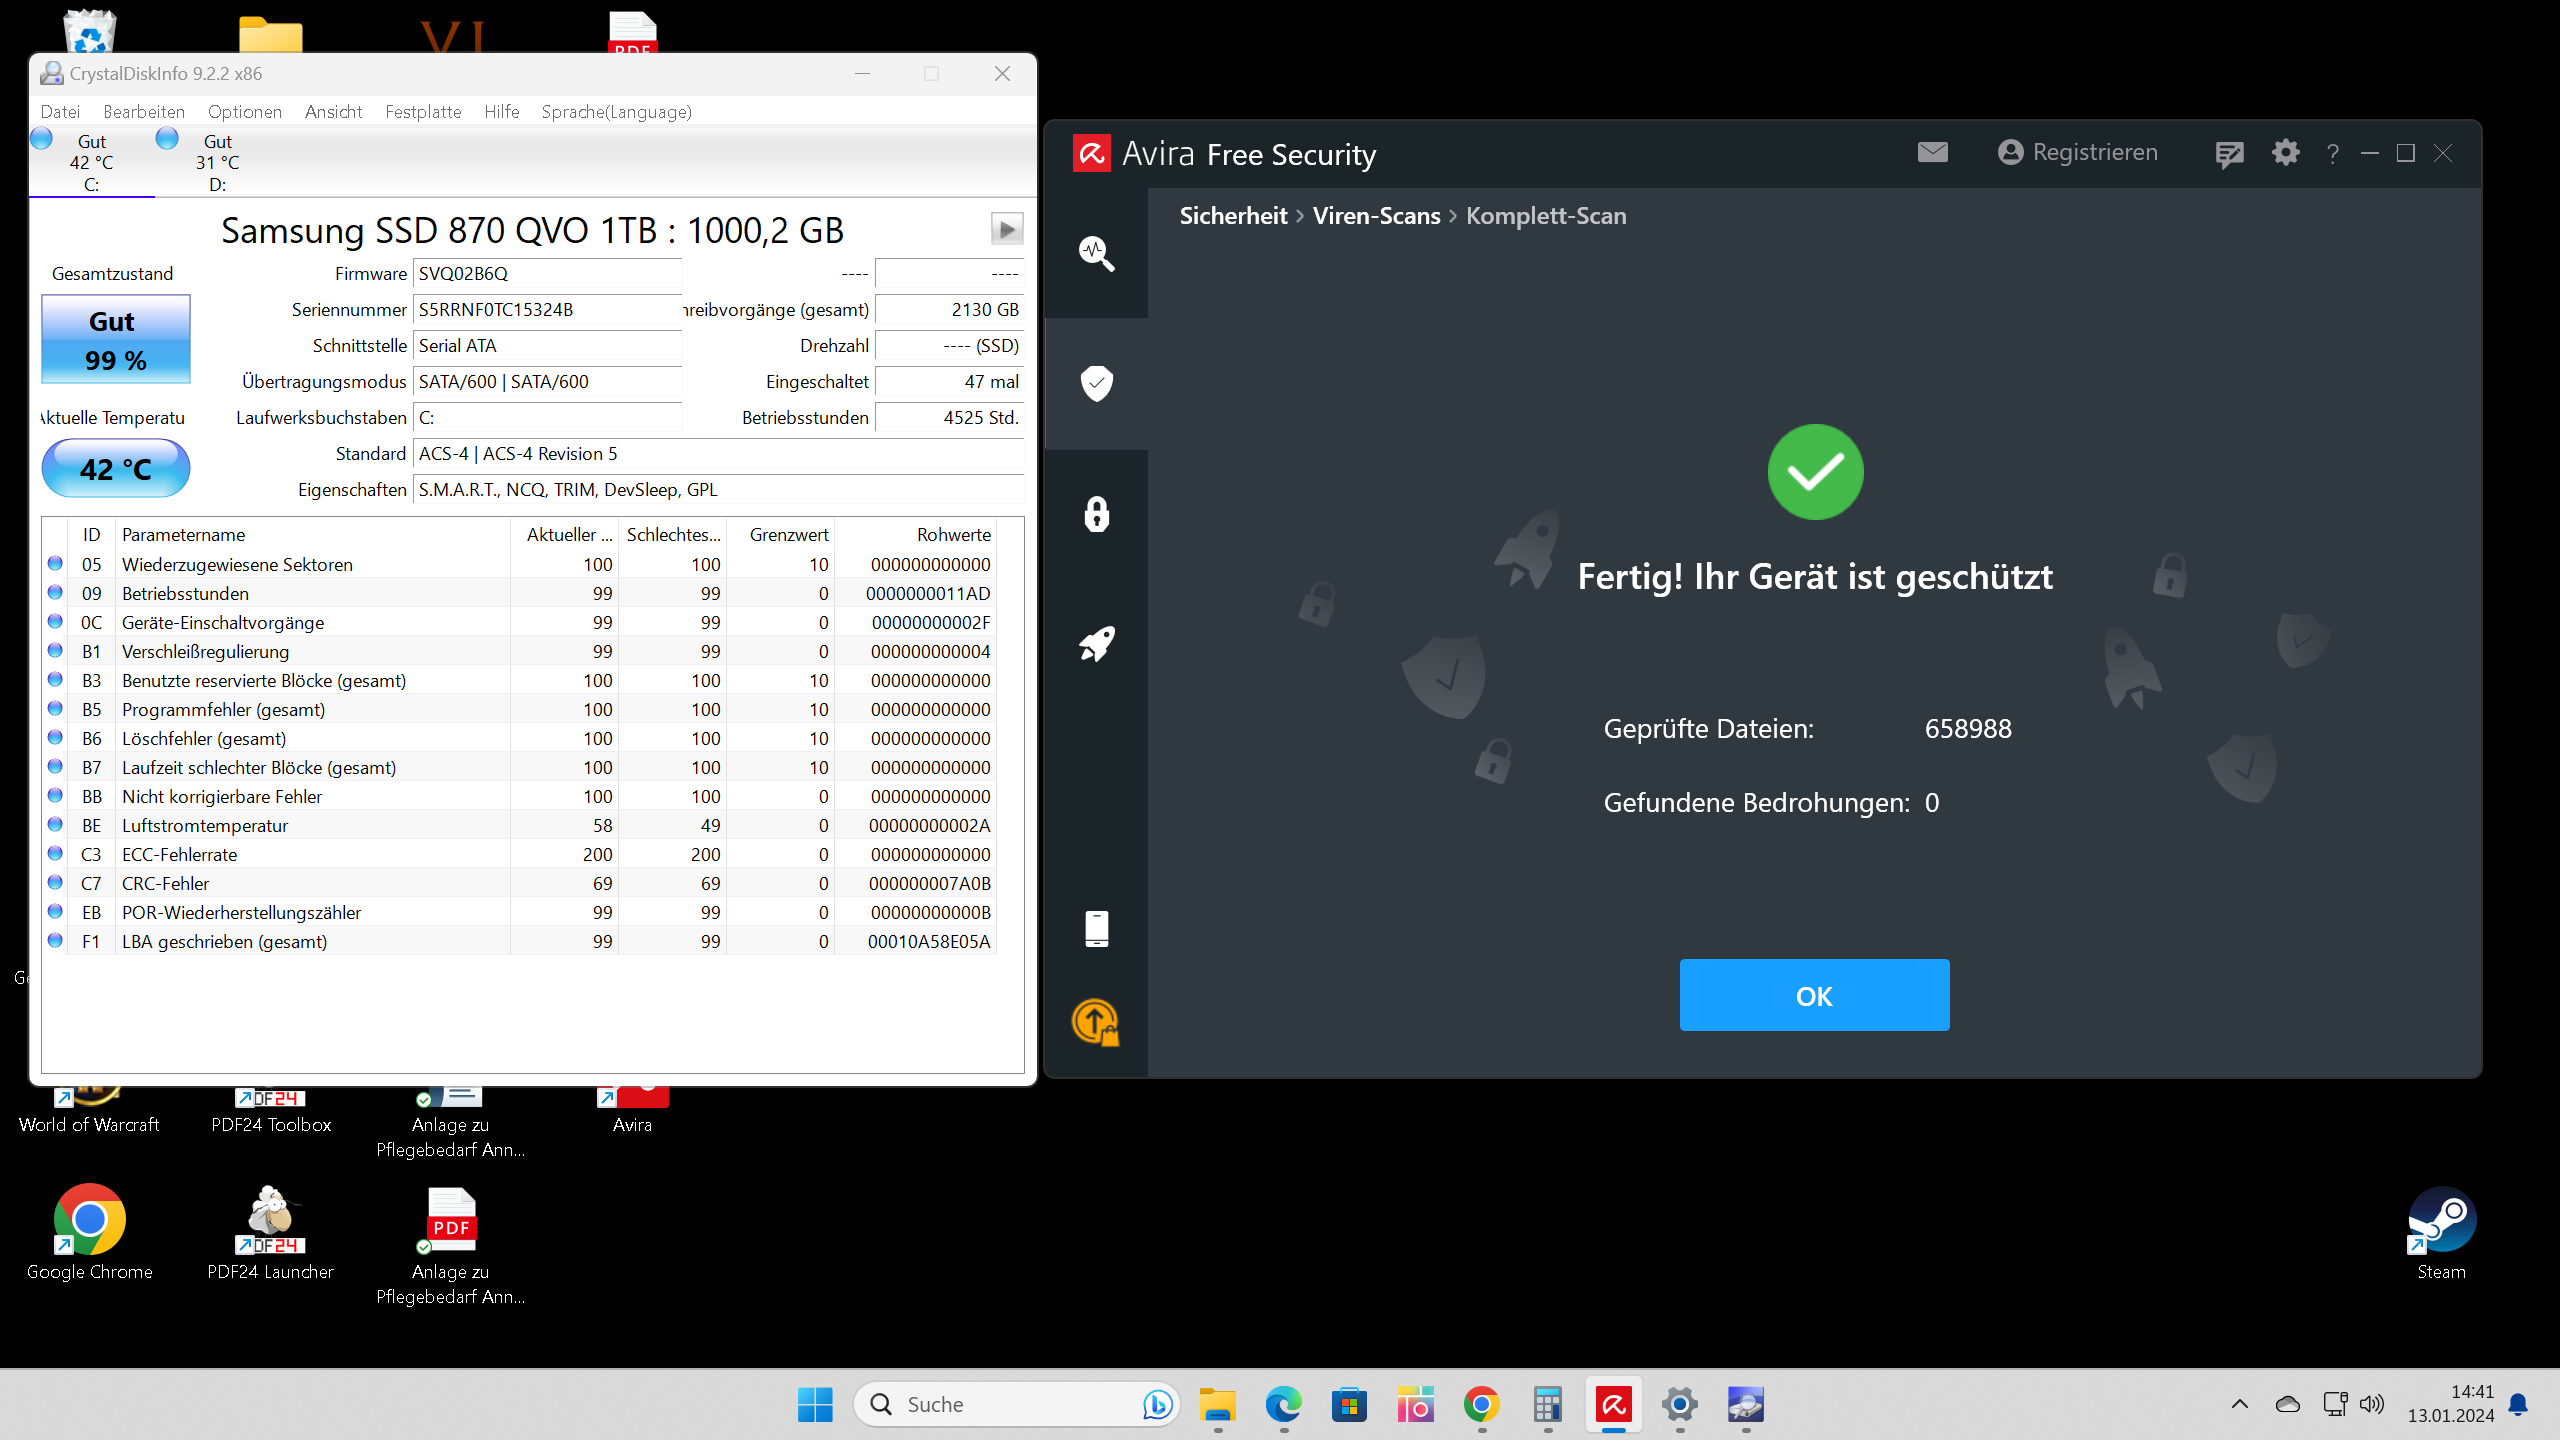This screenshot has width=2560, height=1440.
Task: Open the Festplatte menu
Action: [423, 112]
